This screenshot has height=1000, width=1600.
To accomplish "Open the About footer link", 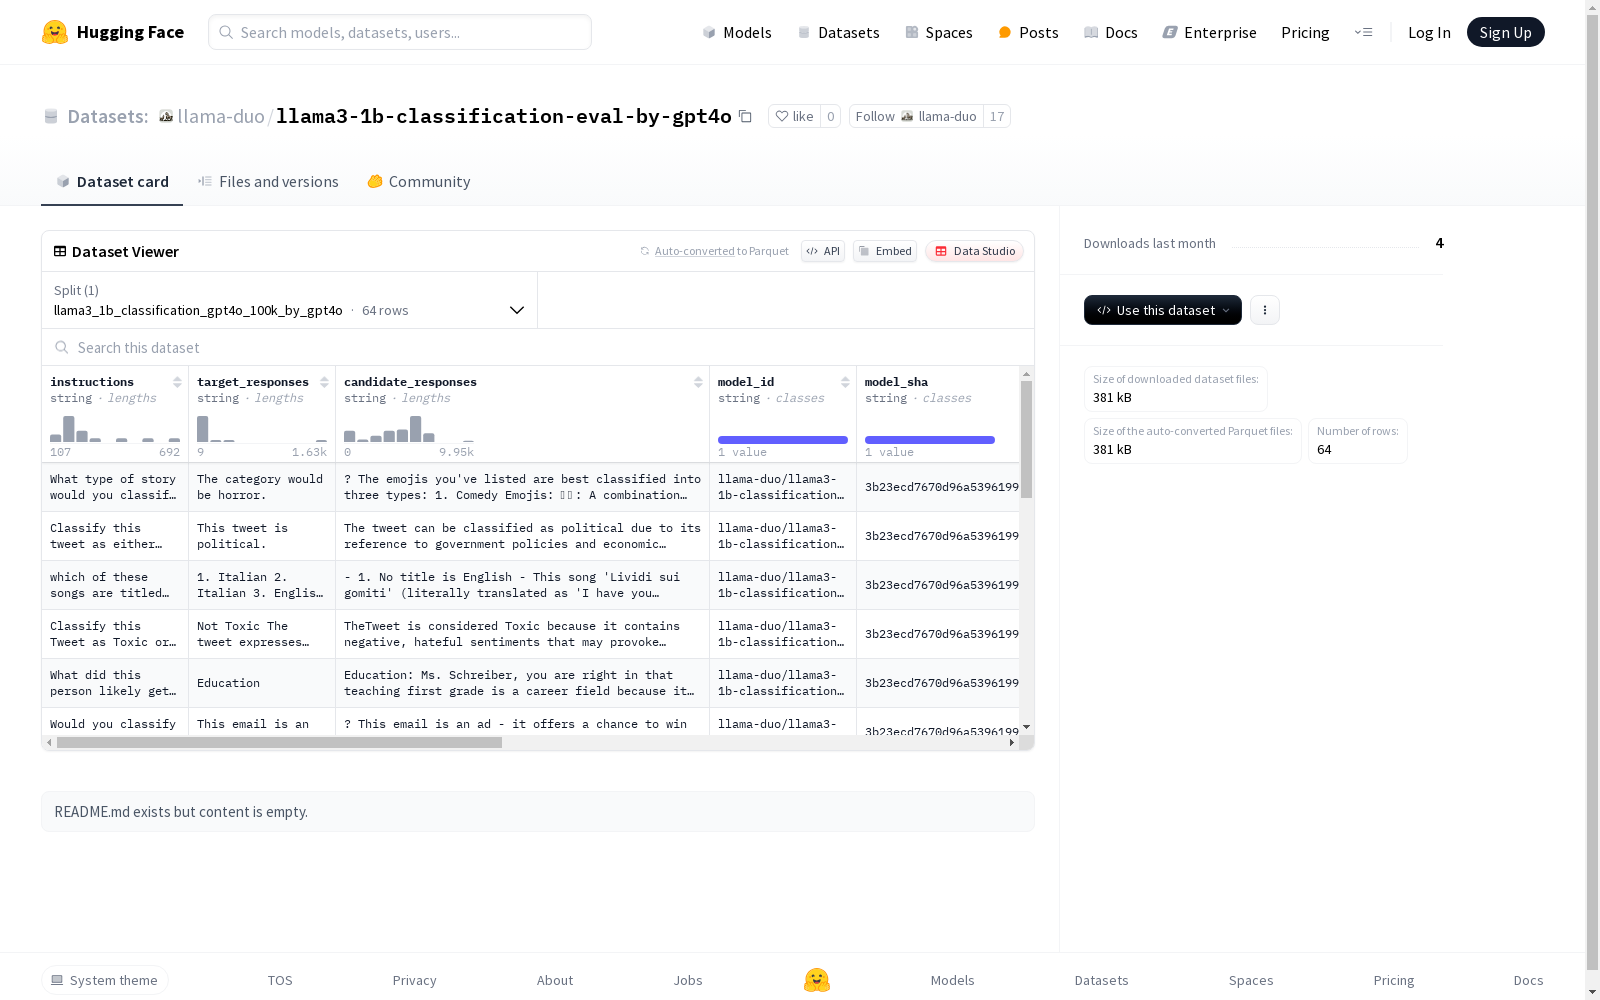I will pos(555,980).
